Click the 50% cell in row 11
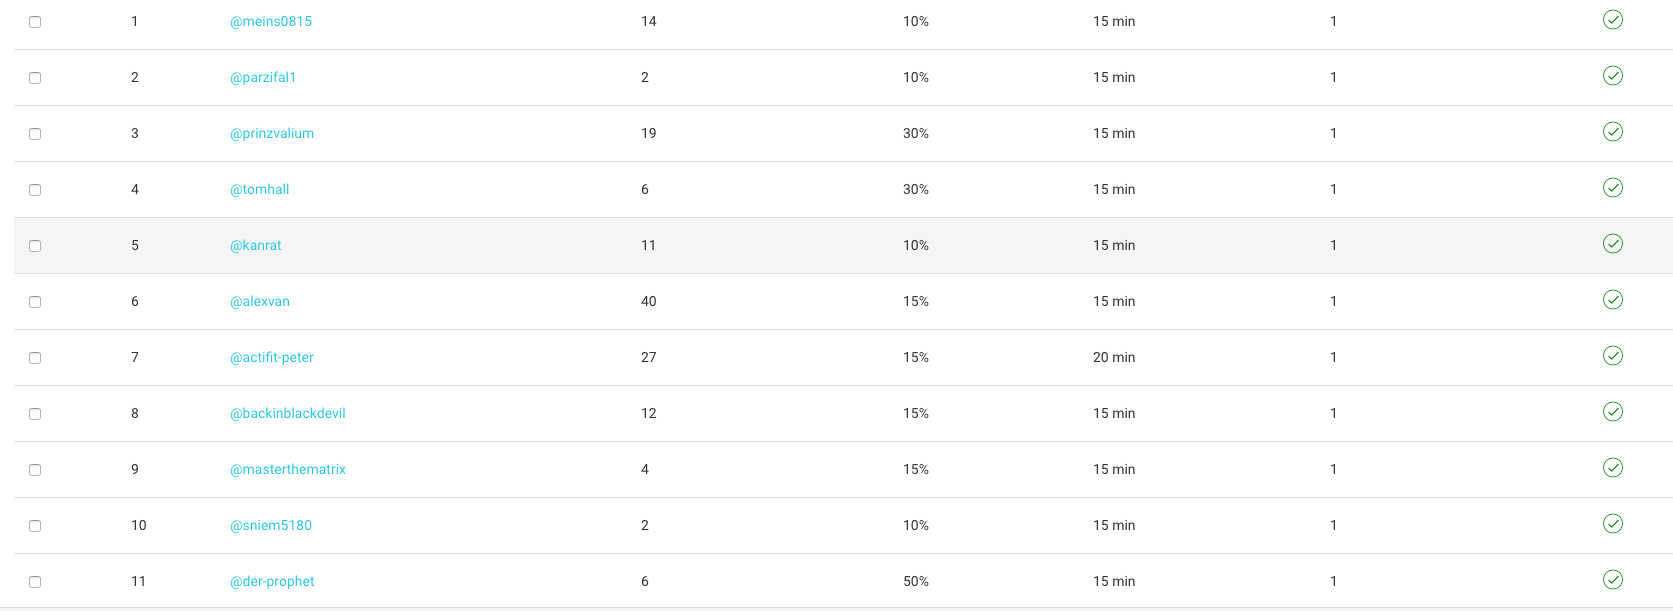Image resolution: width=1673 pixels, height=611 pixels. pos(916,581)
